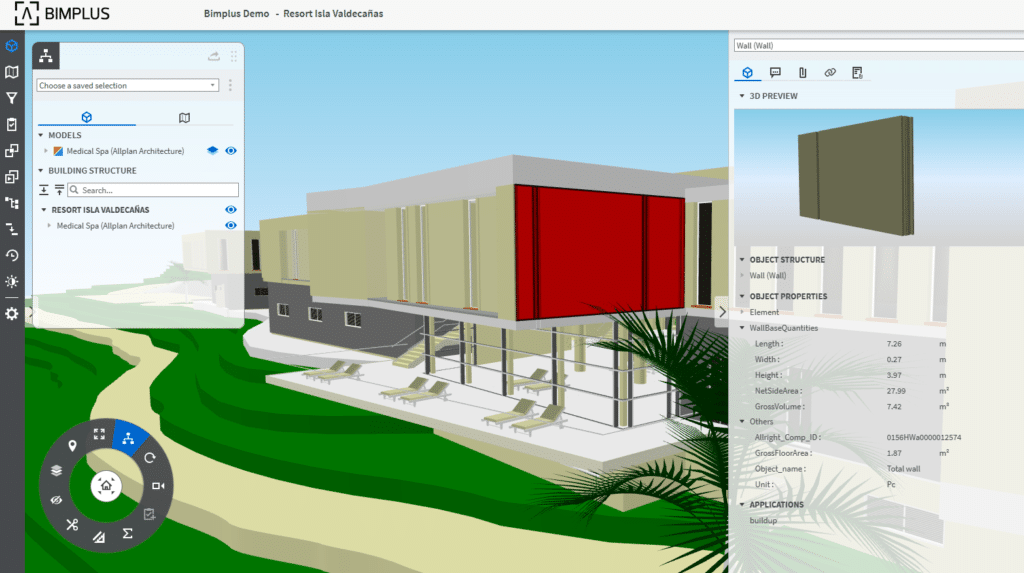Select the scissors section tool in radial menu
Screen dimensions: 1024x573
[x=72, y=524]
